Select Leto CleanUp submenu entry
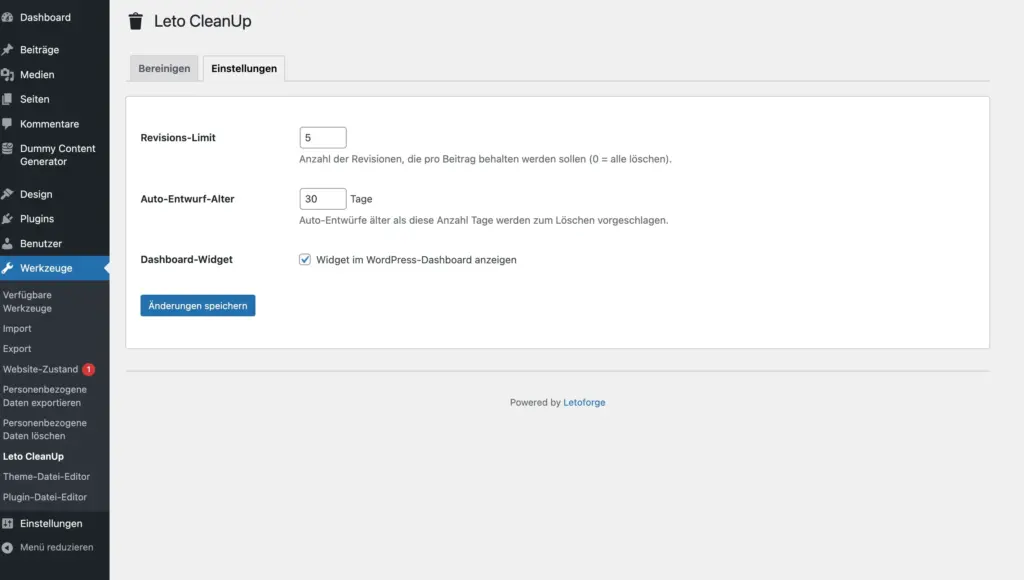 coord(33,456)
